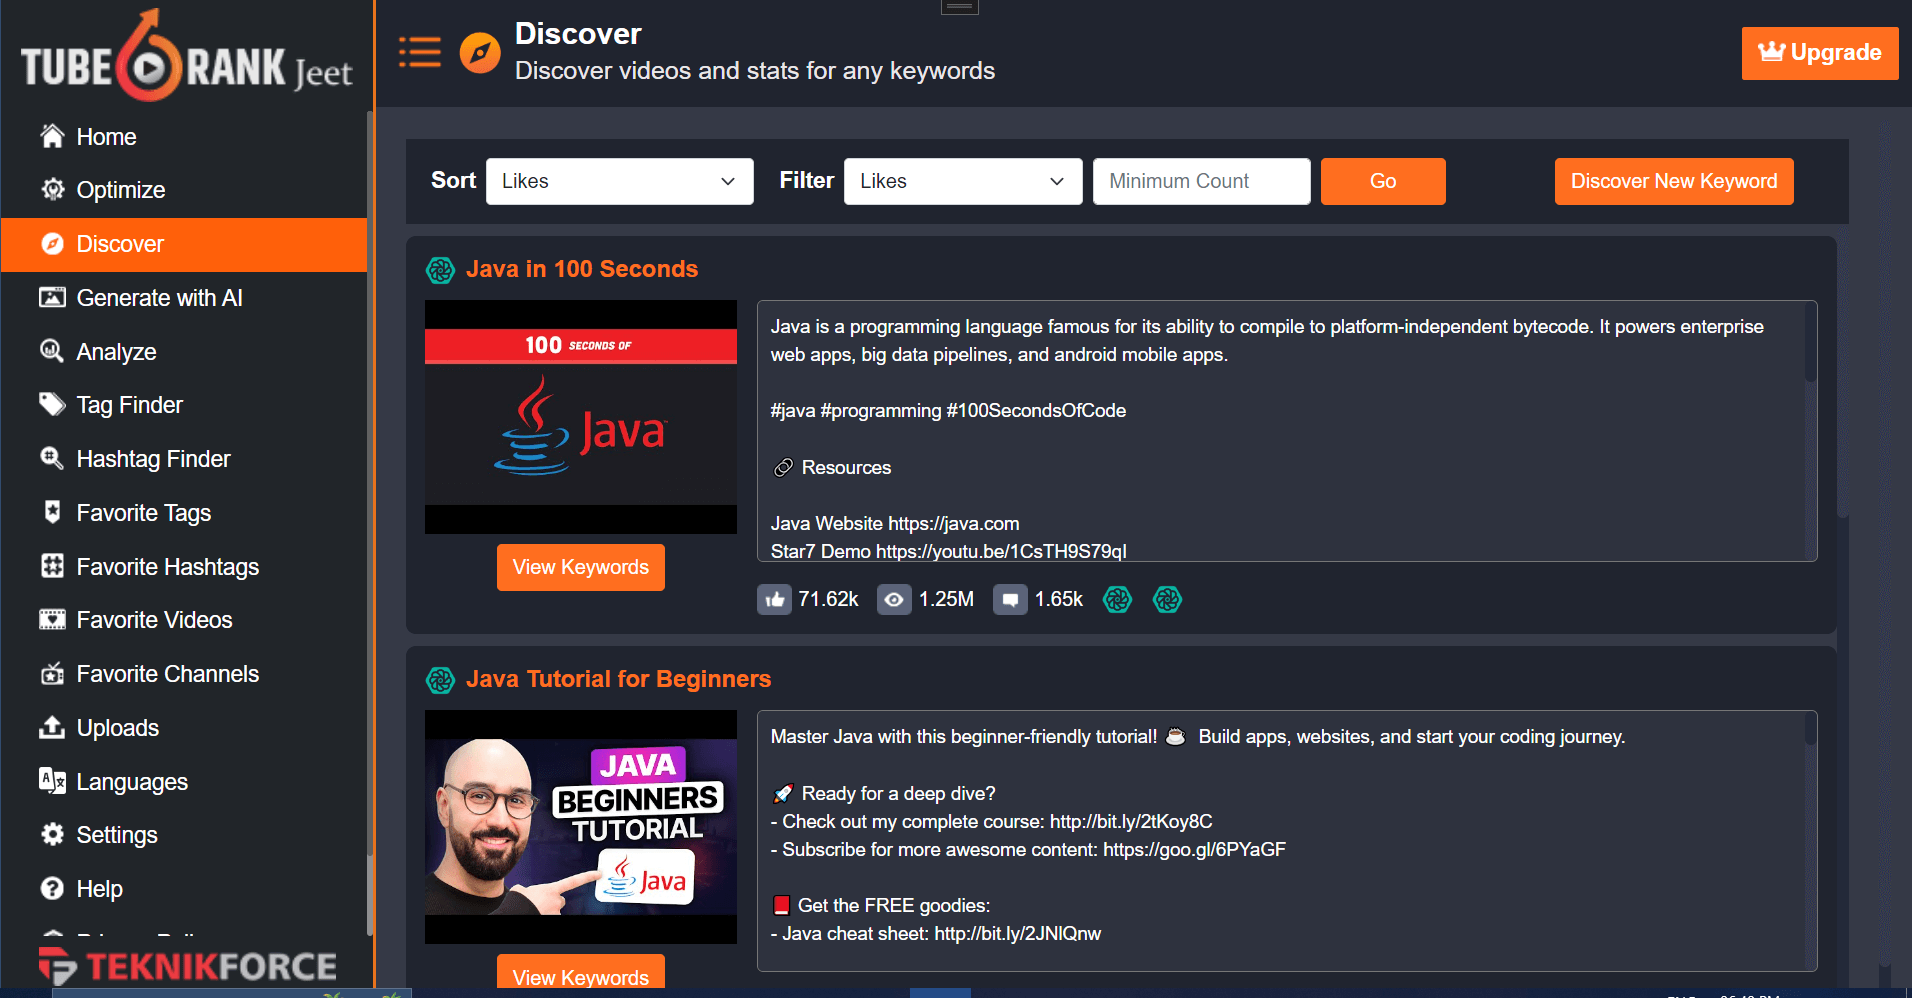Click the AI icon beside Java in 100 Seconds

click(440, 270)
